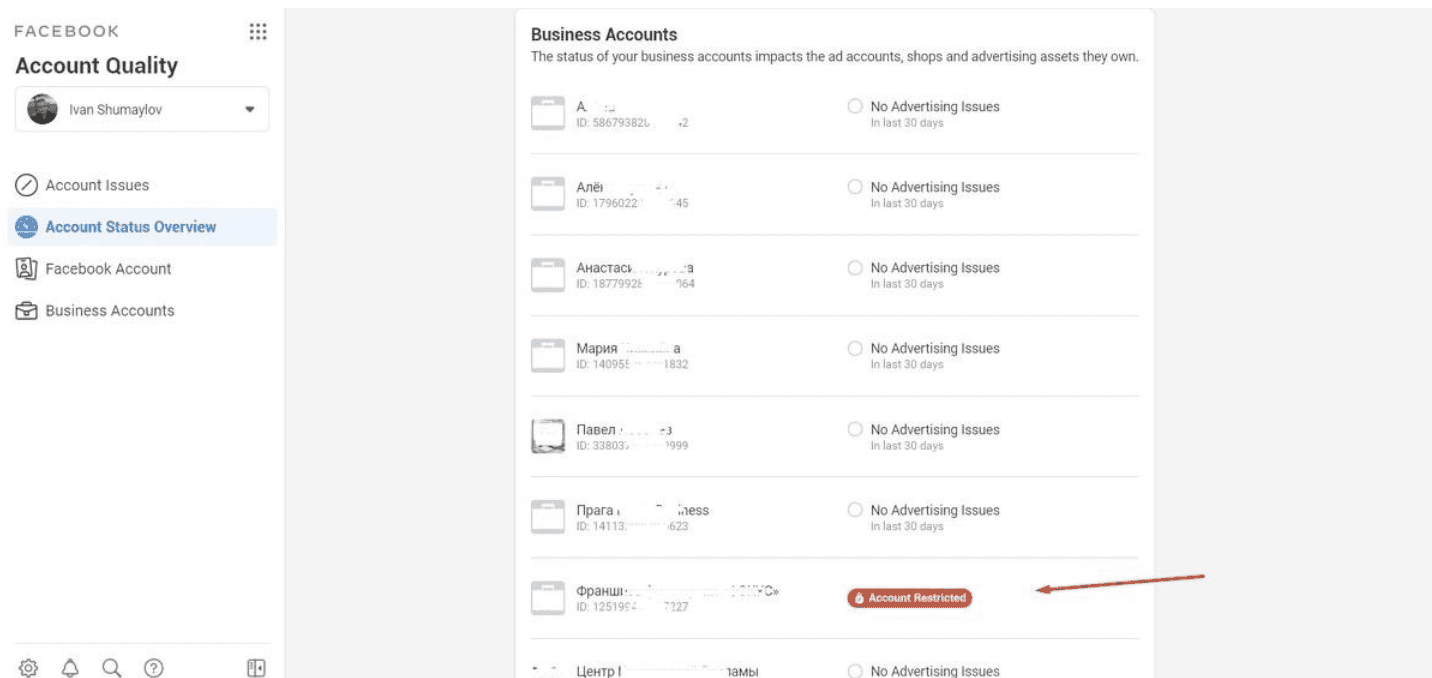Click the status circle in the Анастас row
This screenshot has height=678, width=1432.
point(855,268)
